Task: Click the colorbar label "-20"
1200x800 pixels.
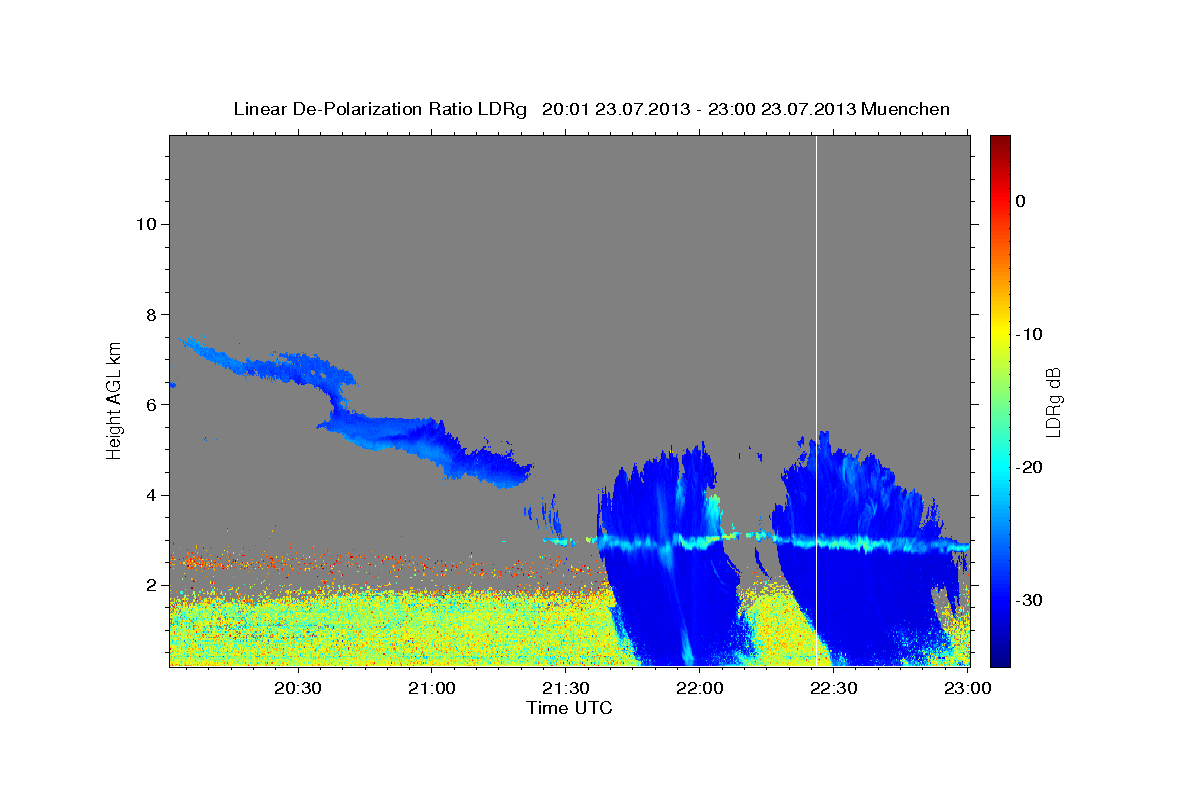Action: [x=1029, y=467]
